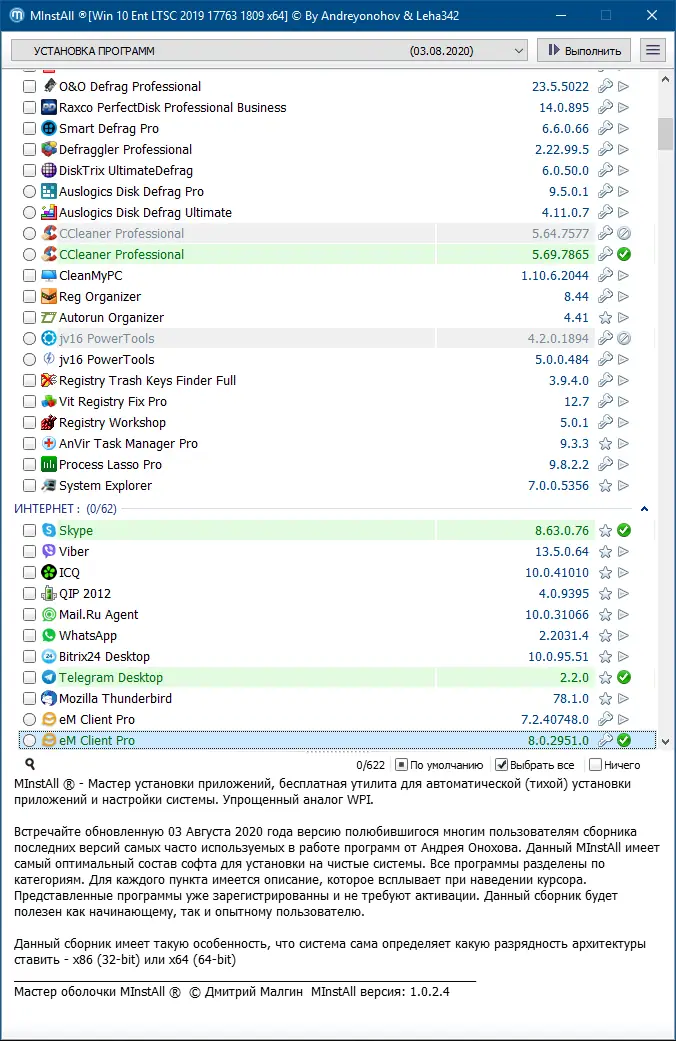Select the Process Lasso Pro row

point(337,465)
